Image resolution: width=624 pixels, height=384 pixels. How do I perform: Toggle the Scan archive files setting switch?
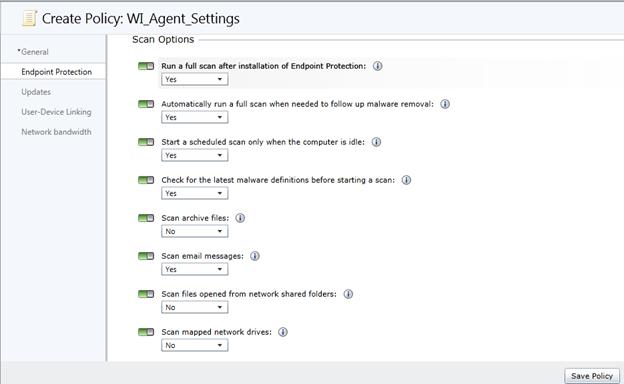[x=146, y=218]
